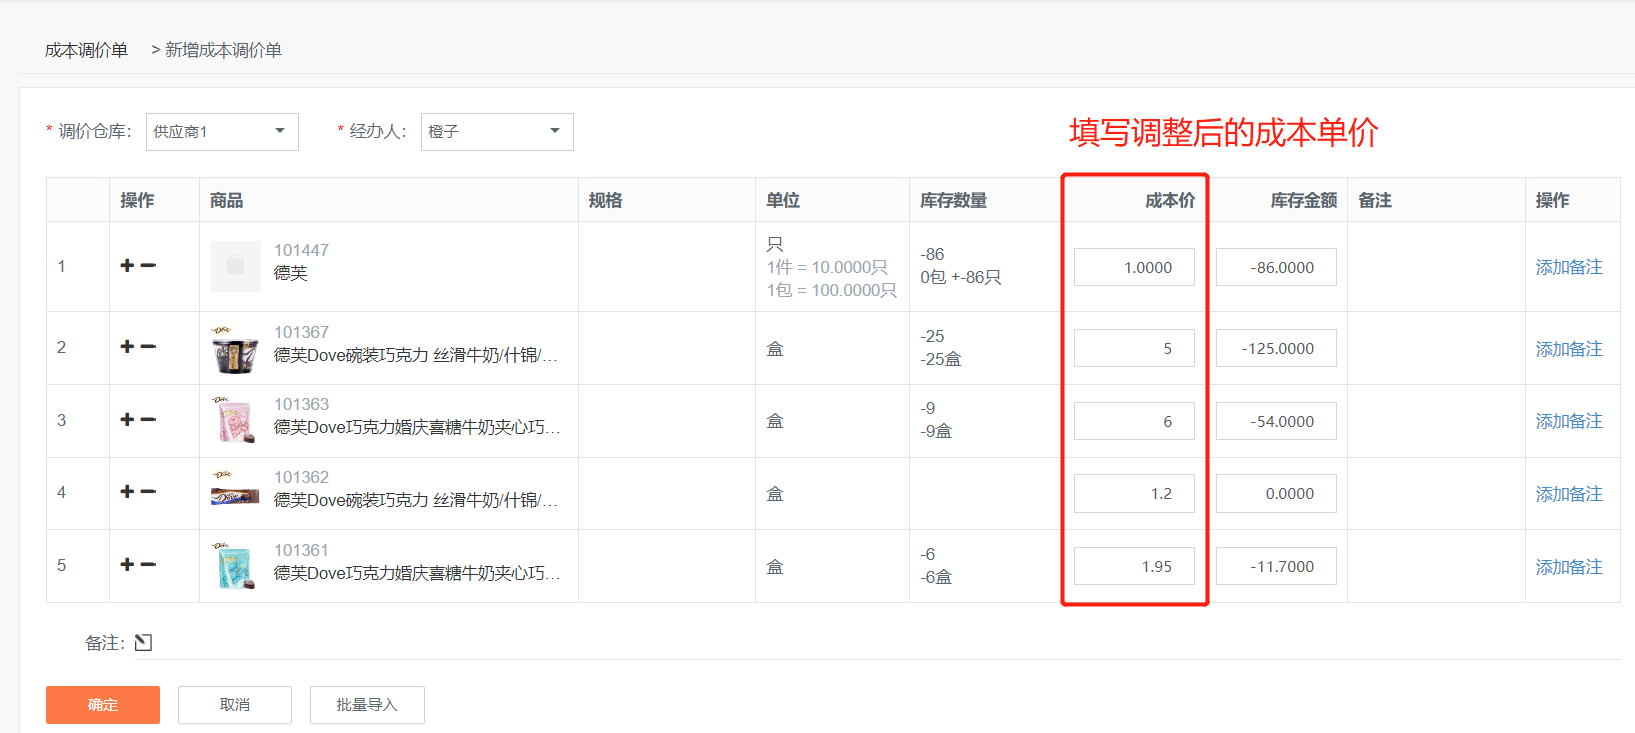Click the 新增成本调价单 breadcrumb
Screen dimensions: 1635x733
point(223,50)
